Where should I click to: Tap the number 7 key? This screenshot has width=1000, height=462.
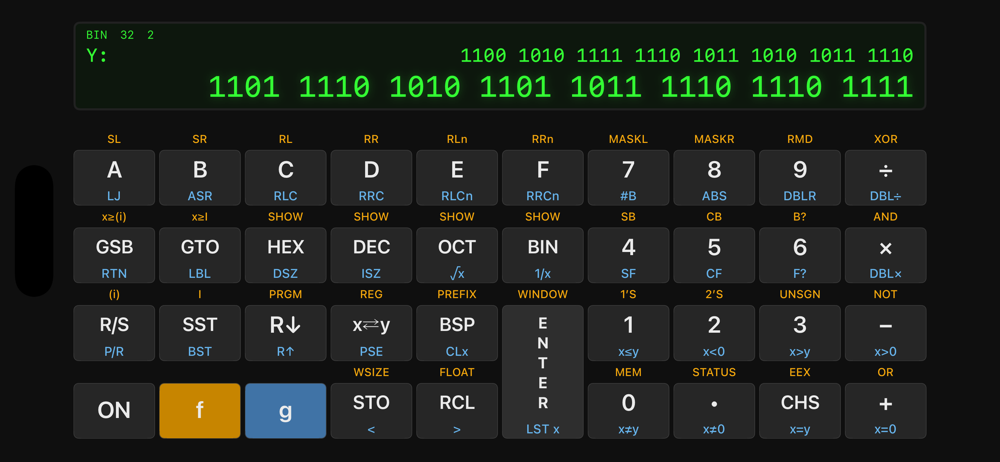(x=628, y=178)
